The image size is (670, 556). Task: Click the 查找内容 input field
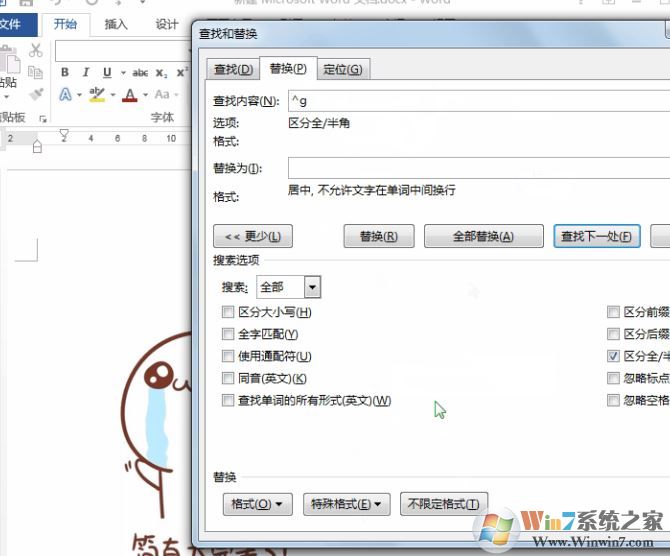click(x=479, y=101)
